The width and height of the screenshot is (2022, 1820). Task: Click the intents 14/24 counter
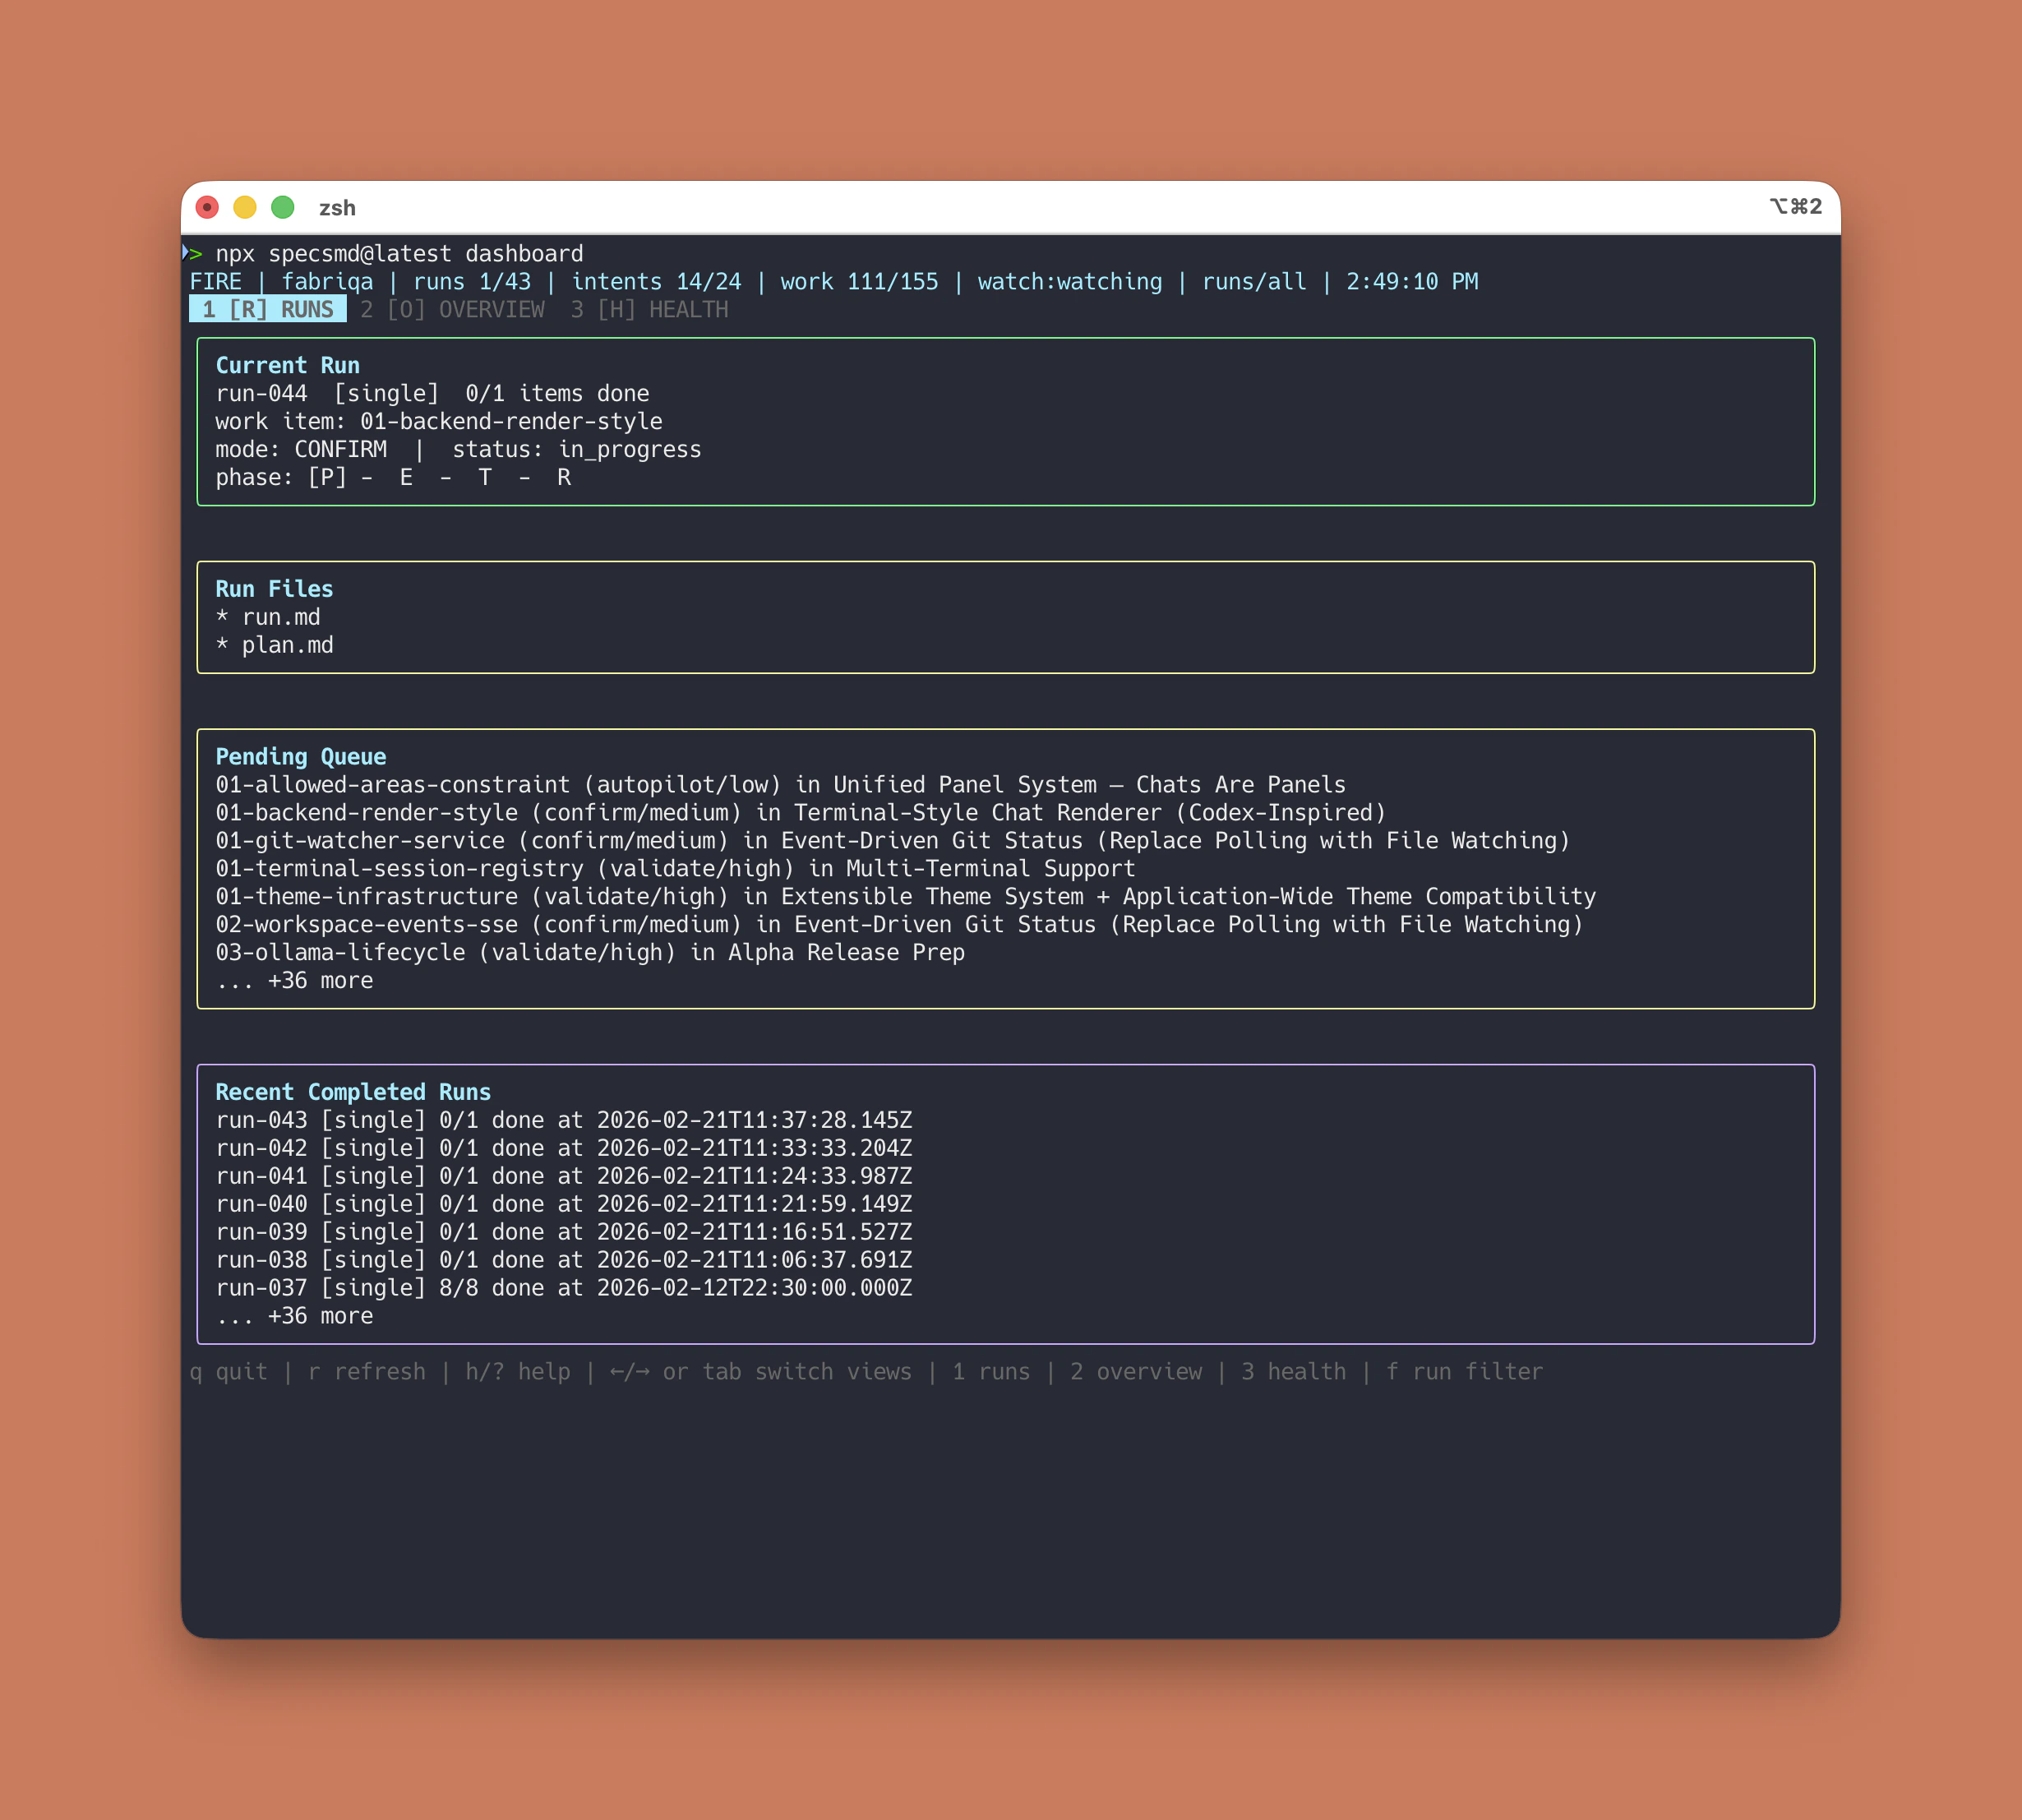click(x=655, y=281)
